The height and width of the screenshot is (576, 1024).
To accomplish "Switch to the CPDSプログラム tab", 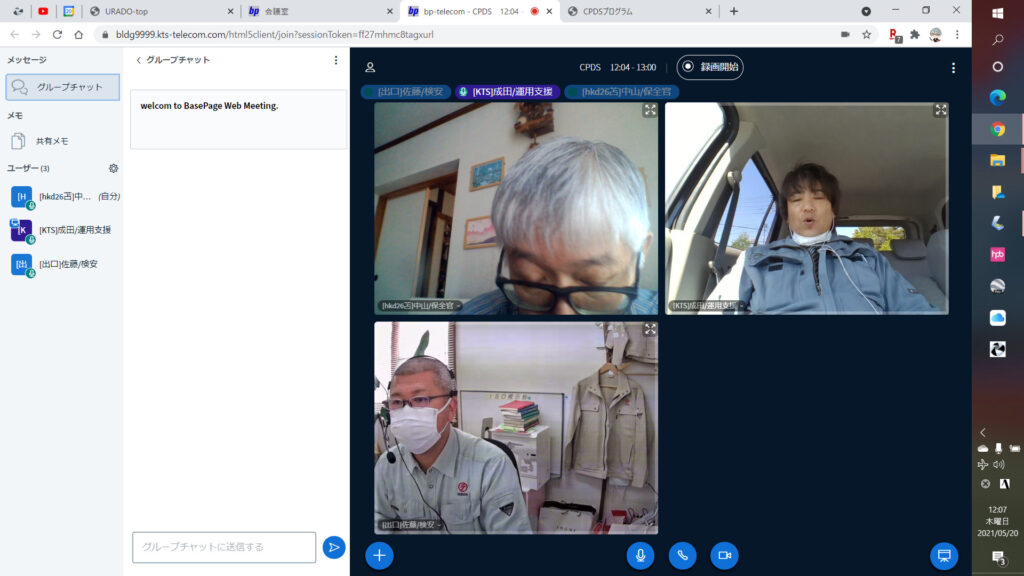I will (640, 11).
